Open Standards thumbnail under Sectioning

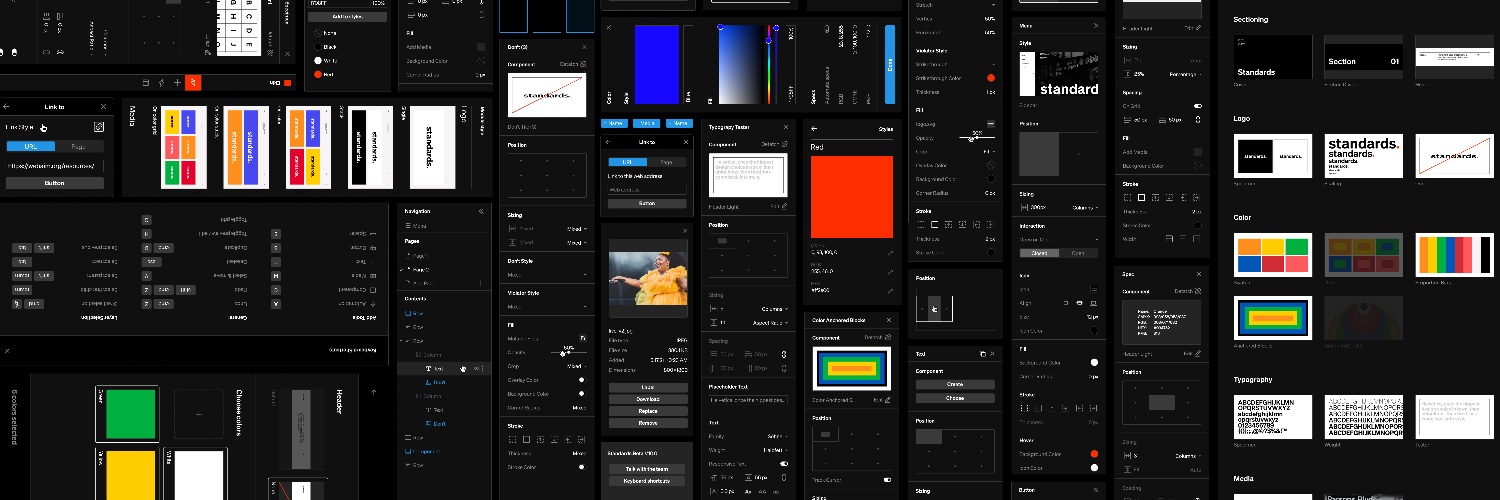(1272, 57)
